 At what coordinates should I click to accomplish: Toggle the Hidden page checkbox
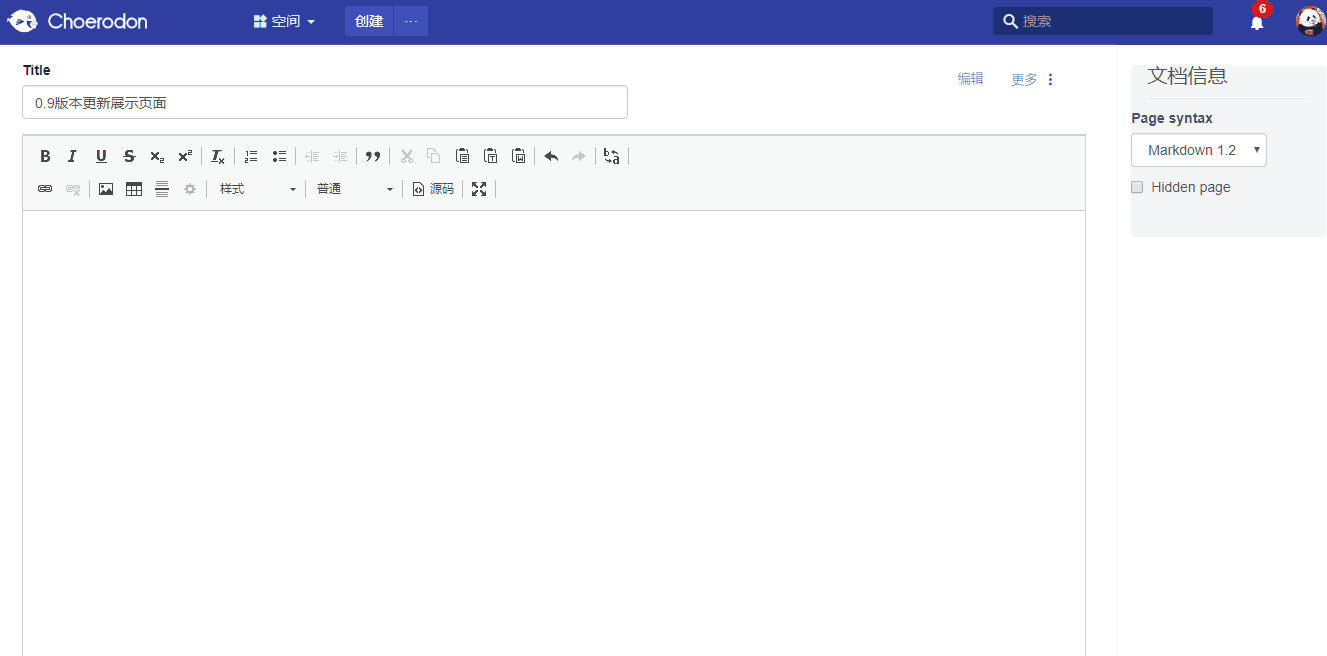pos(1137,187)
